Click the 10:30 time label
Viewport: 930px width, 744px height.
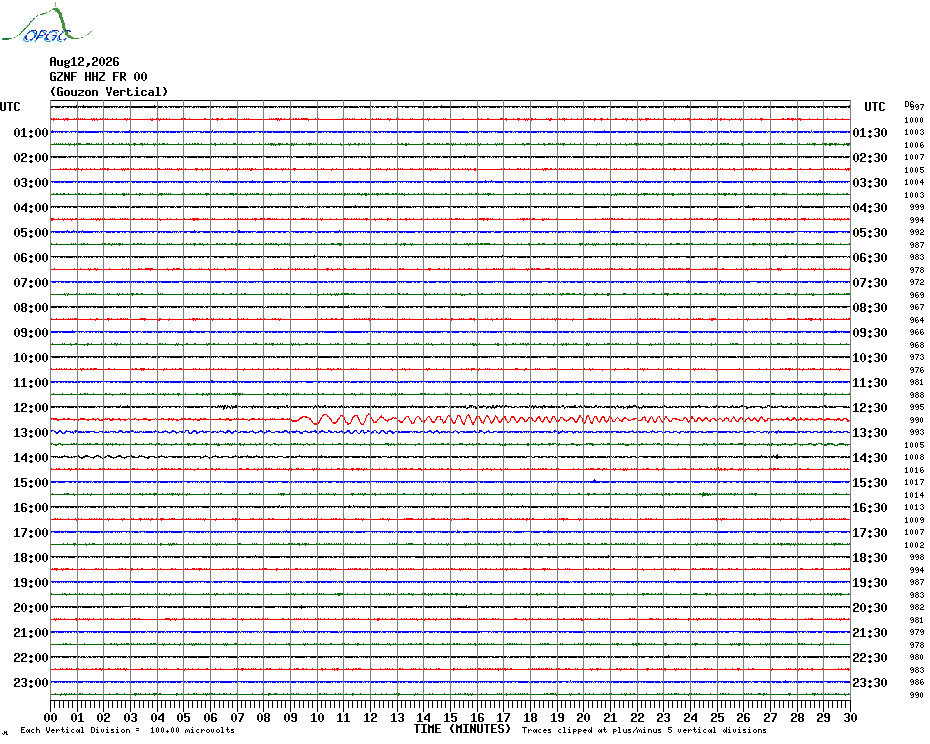tap(870, 357)
